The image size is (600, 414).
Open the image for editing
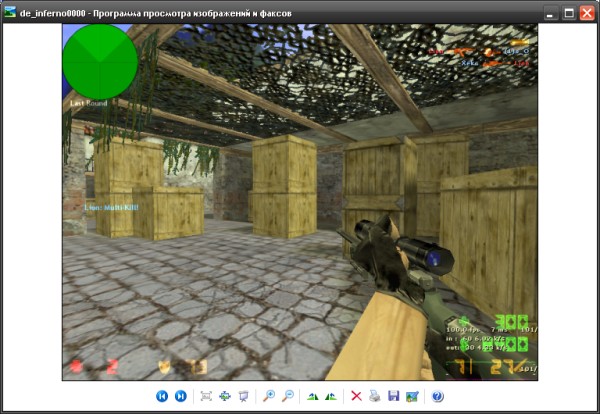tap(412, 396)
